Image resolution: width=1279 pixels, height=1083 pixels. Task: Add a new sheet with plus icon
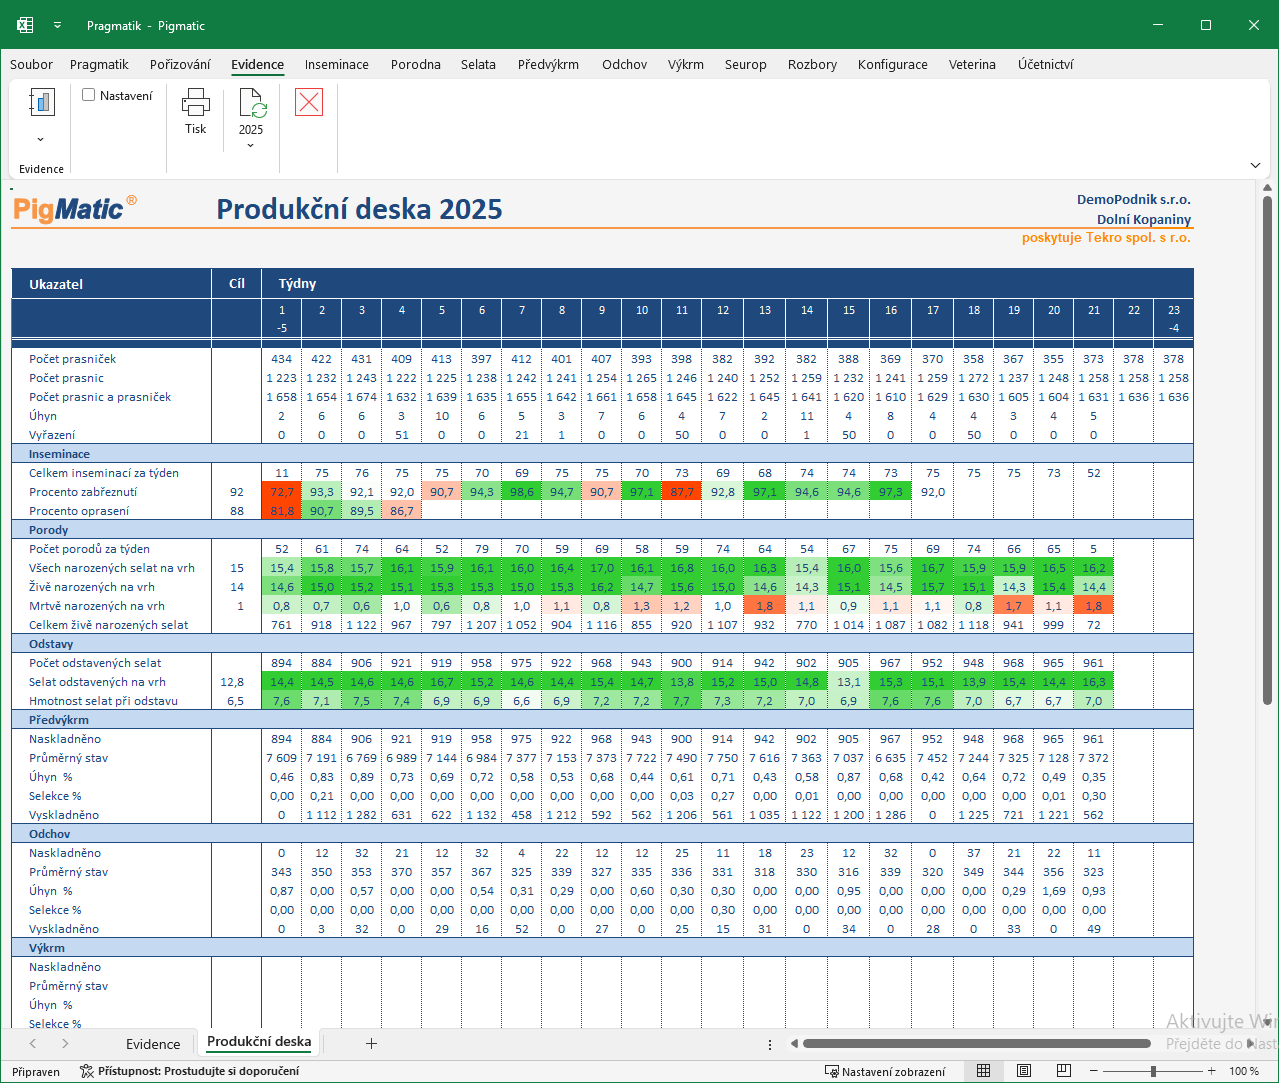click(x=371, y=1043)
